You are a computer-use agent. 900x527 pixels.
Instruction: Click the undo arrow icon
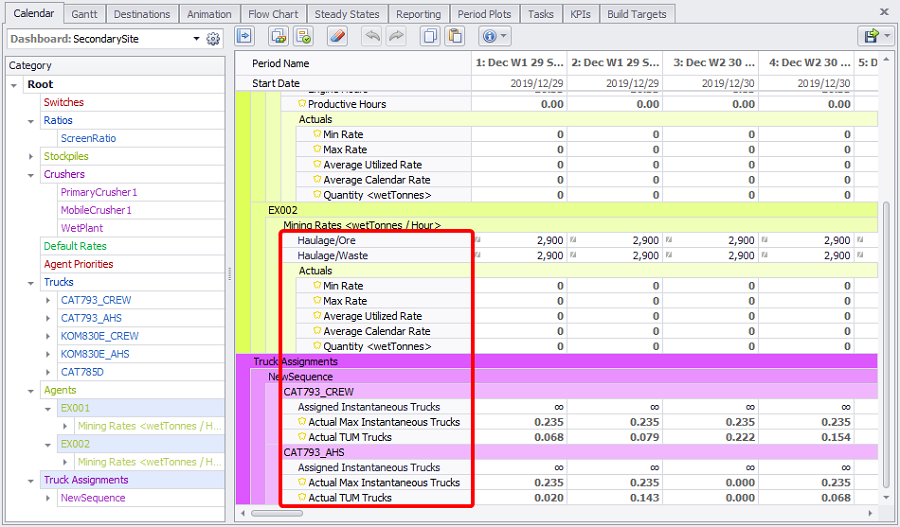[372, 37]
